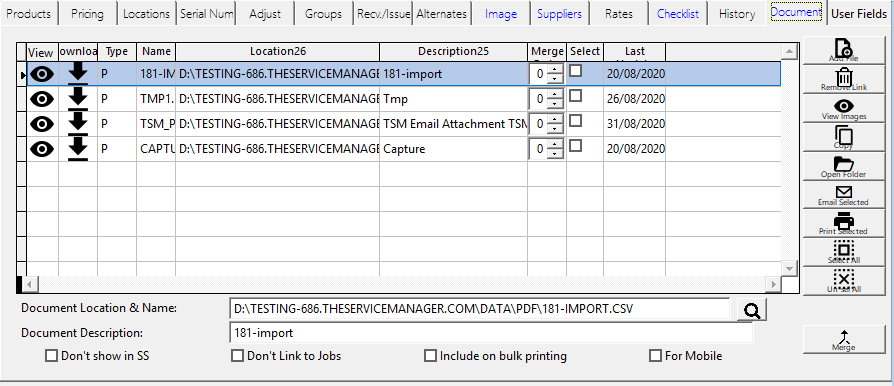Image resolution: width=894 pixels, height=386 pixels.
Task: Tick Select checkbox for Tmp row
Action: [x=576, y=96]
